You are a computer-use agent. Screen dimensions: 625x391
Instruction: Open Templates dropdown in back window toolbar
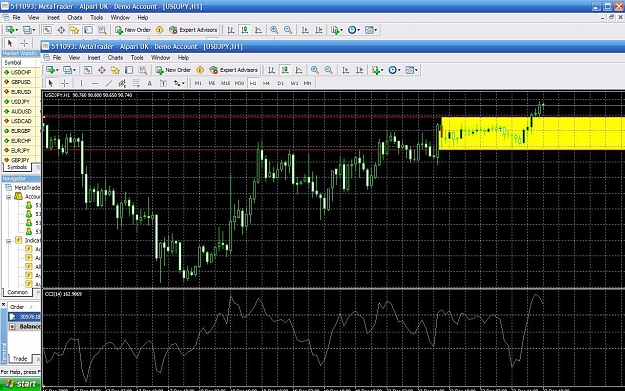coord(371,30)
